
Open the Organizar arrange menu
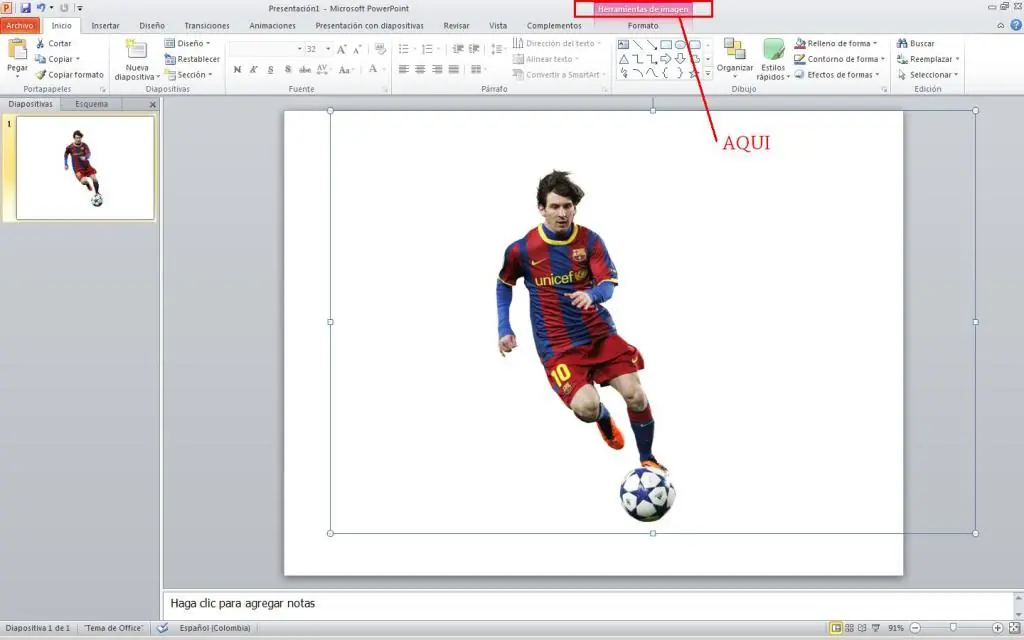(735, 58)
